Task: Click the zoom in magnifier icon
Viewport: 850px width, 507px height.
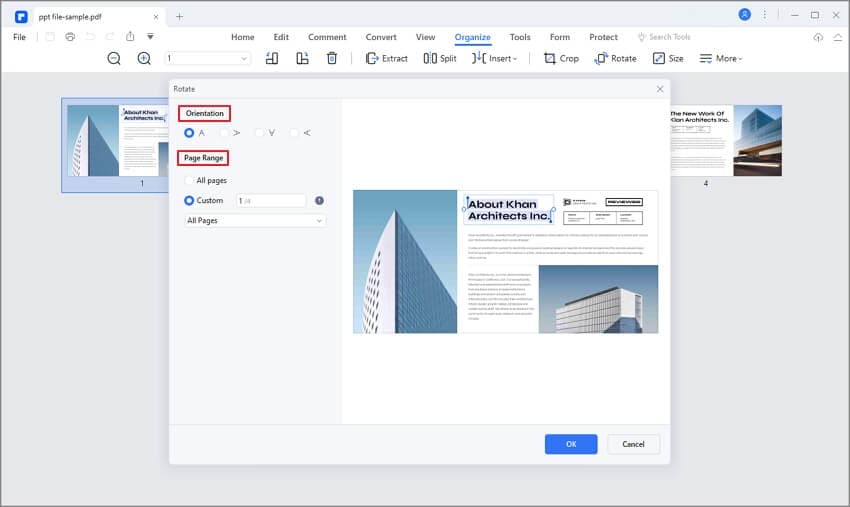Action: click(x=144, y=58)
